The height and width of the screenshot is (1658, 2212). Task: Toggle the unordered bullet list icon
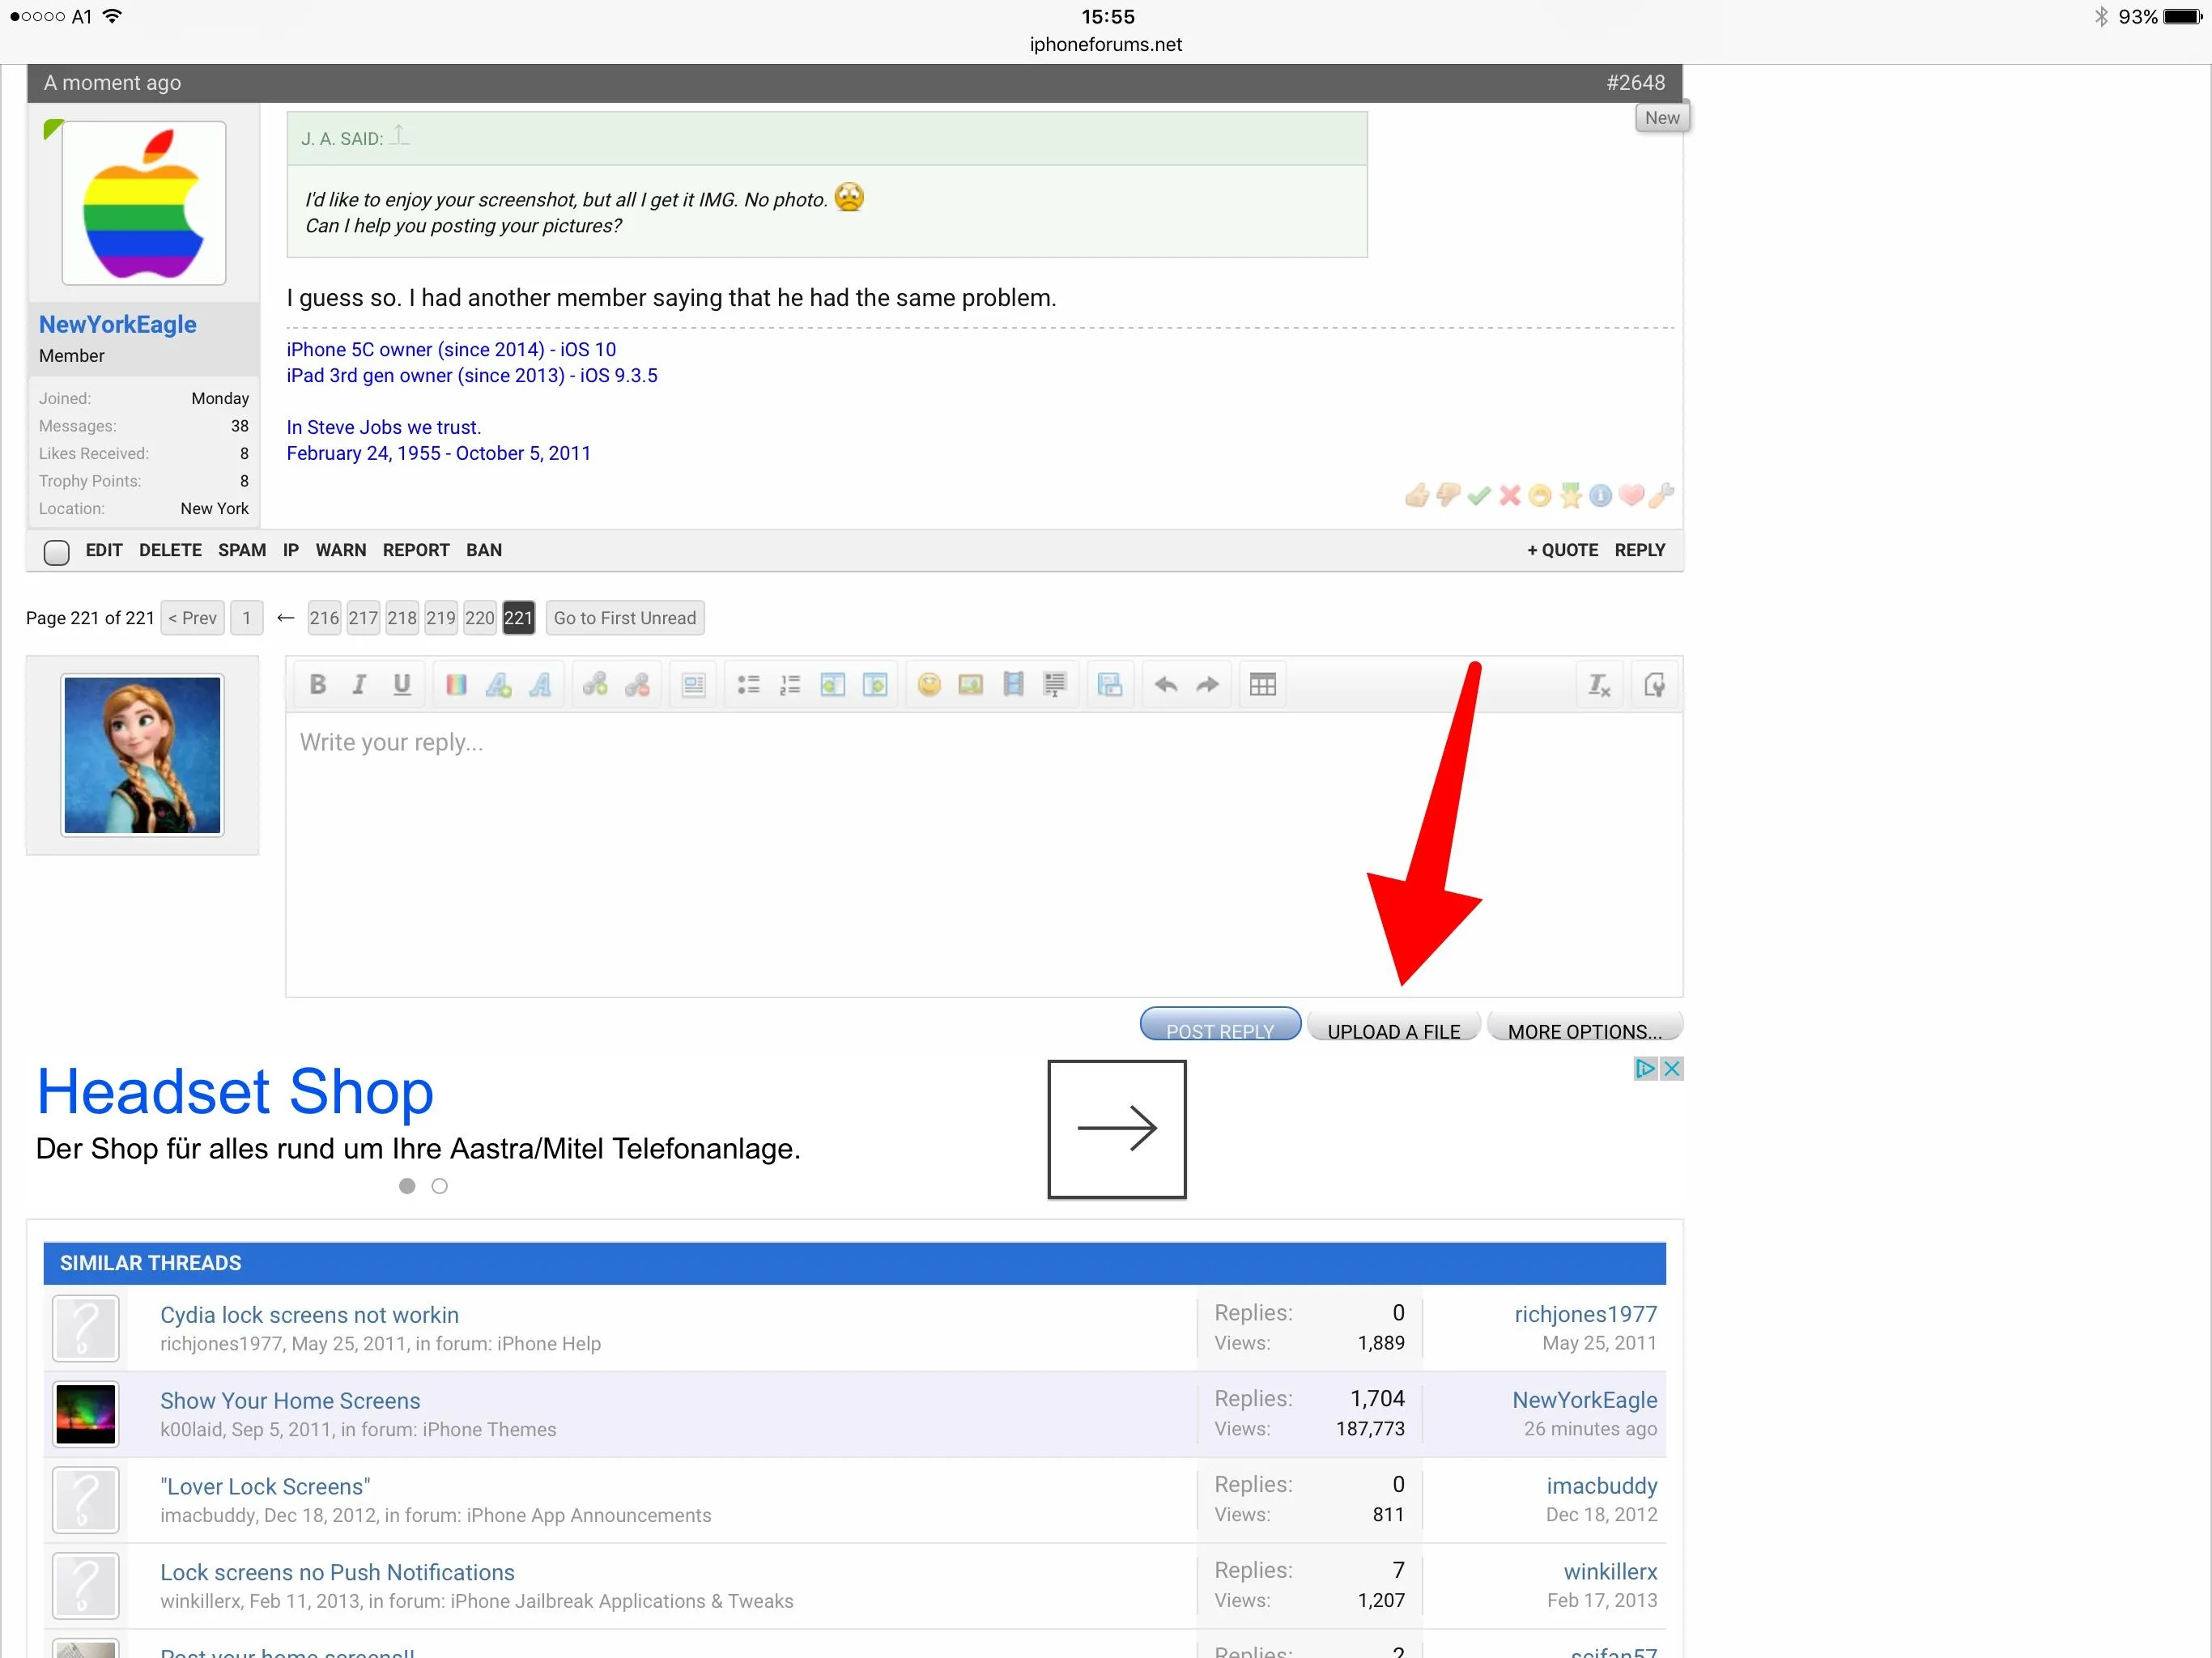(748, 685)
